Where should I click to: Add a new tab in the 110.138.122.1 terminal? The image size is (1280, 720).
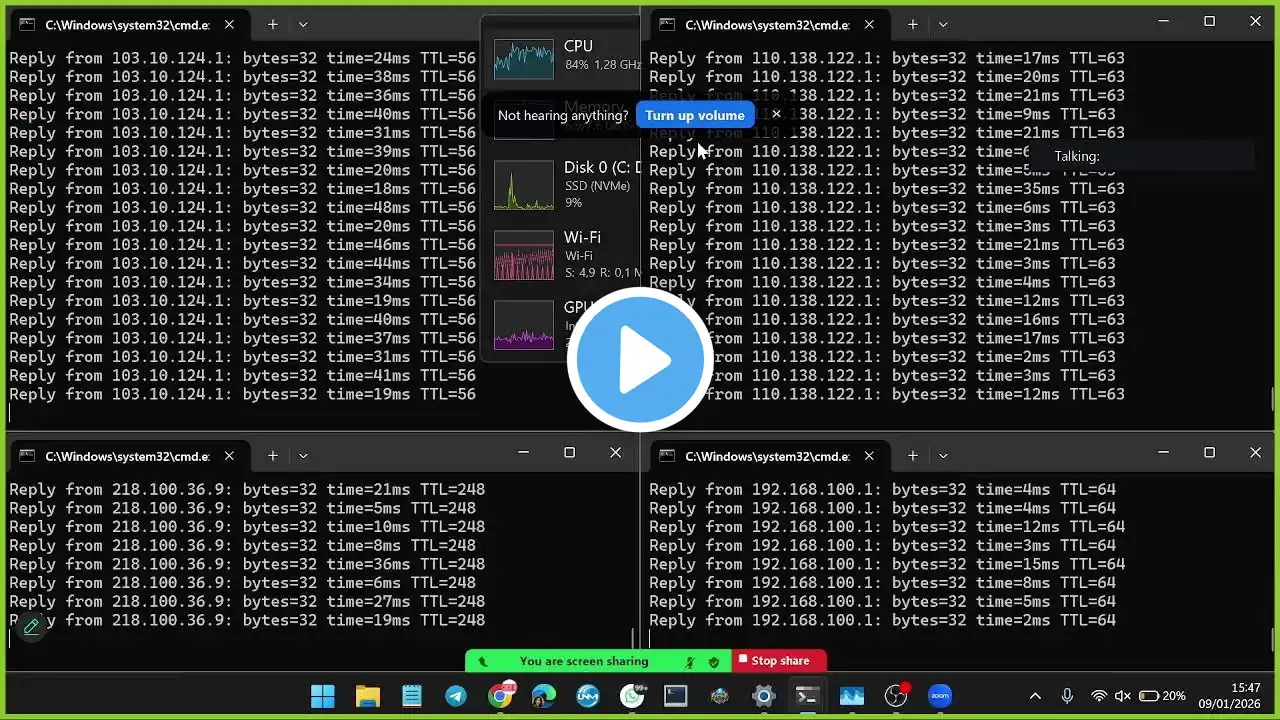coord(913,25)
